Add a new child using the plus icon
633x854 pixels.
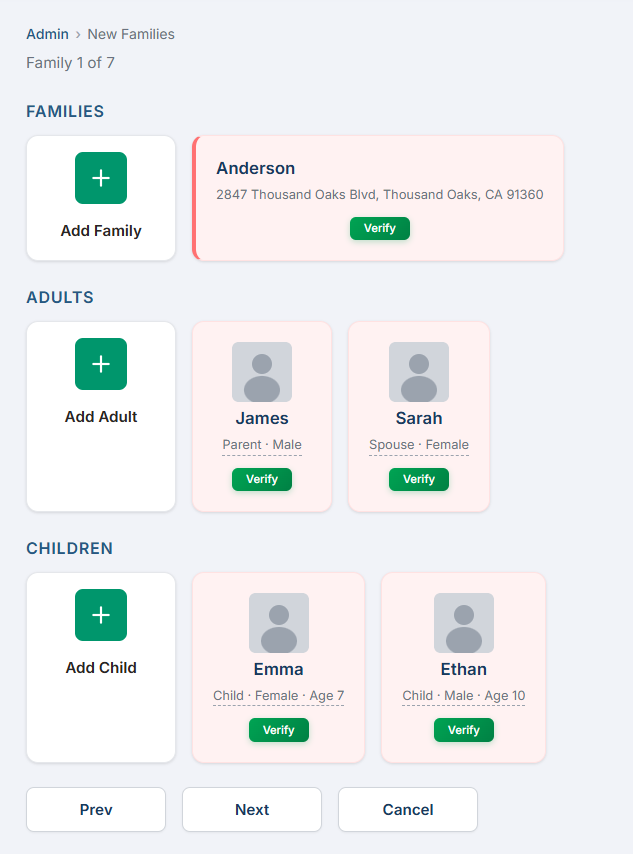pos(100,615)
